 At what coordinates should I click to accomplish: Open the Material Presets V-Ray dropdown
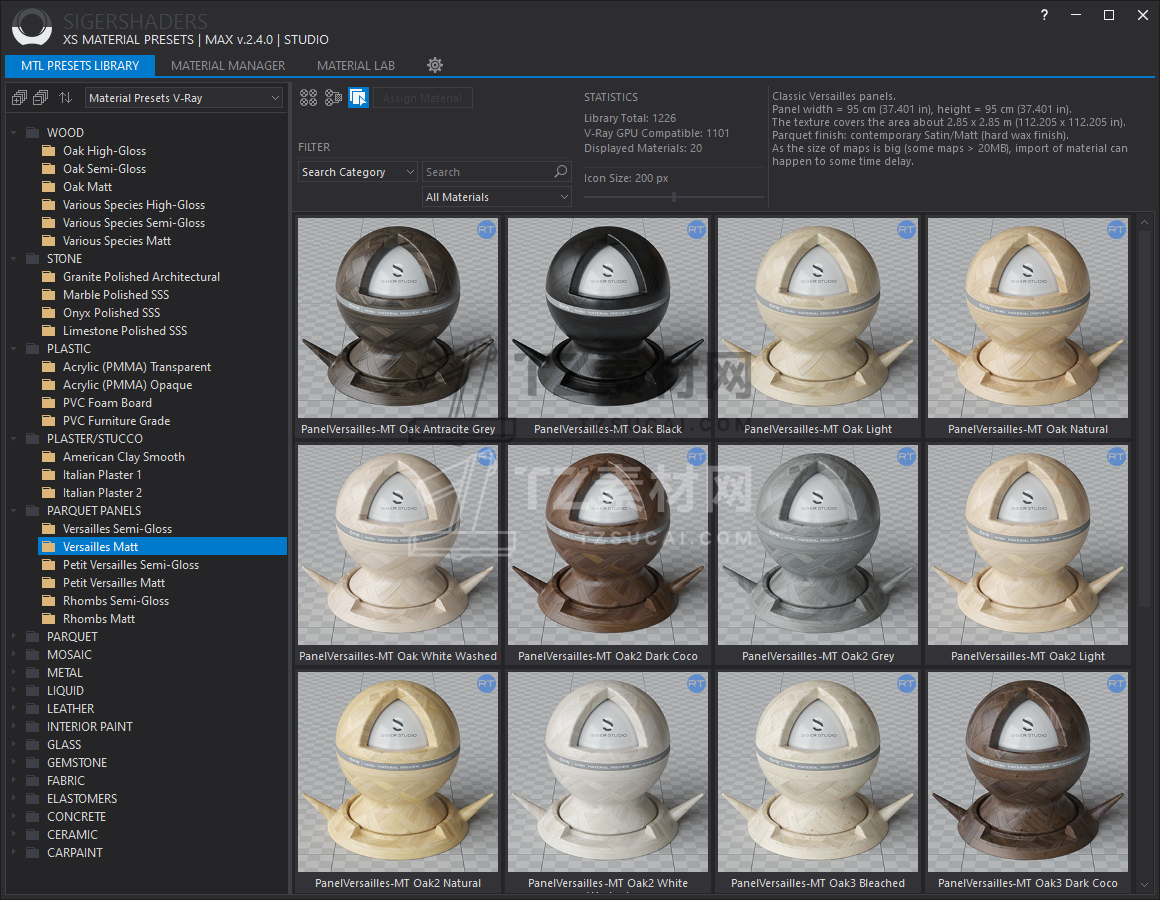tap(183, 98)
